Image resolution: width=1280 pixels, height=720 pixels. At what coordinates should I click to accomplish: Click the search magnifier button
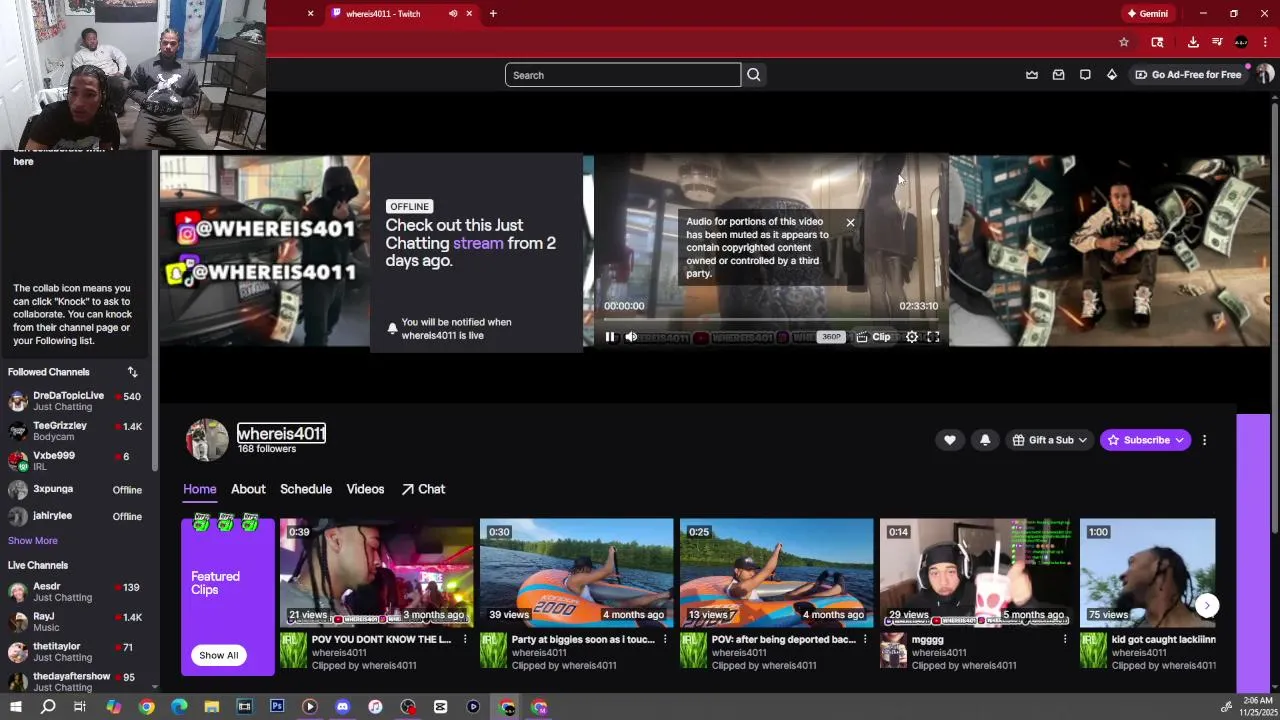[754, 75]
